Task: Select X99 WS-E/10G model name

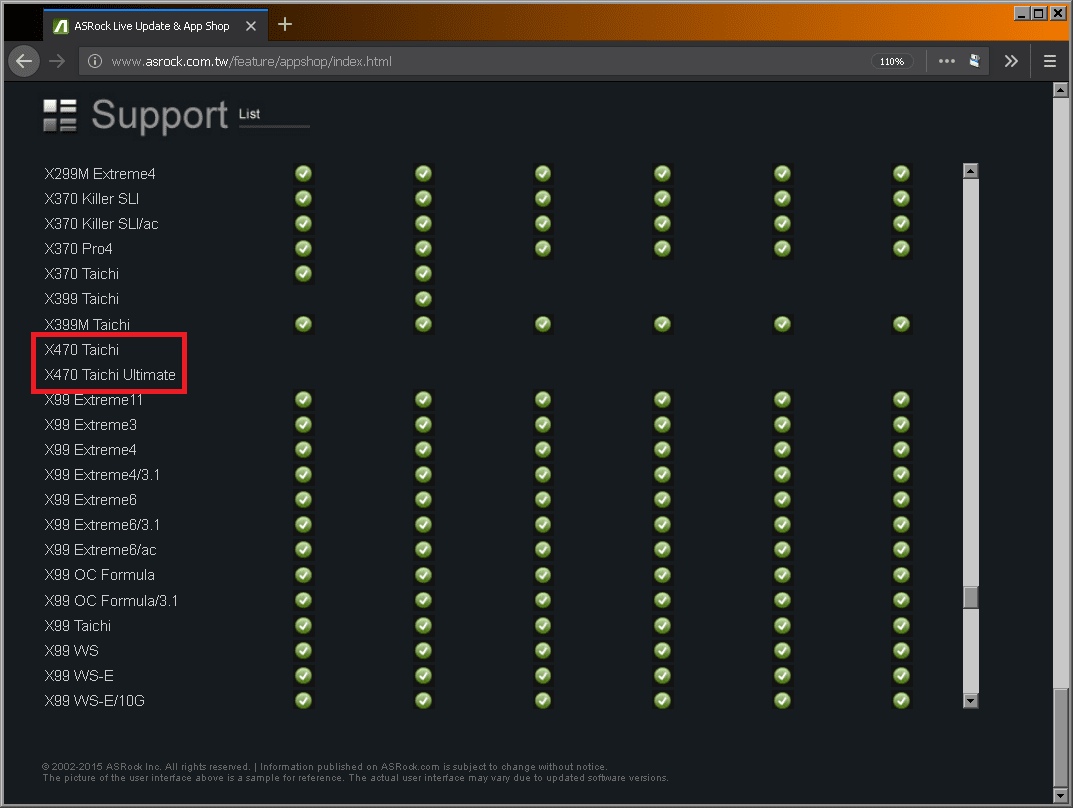Action: point(94,701)
